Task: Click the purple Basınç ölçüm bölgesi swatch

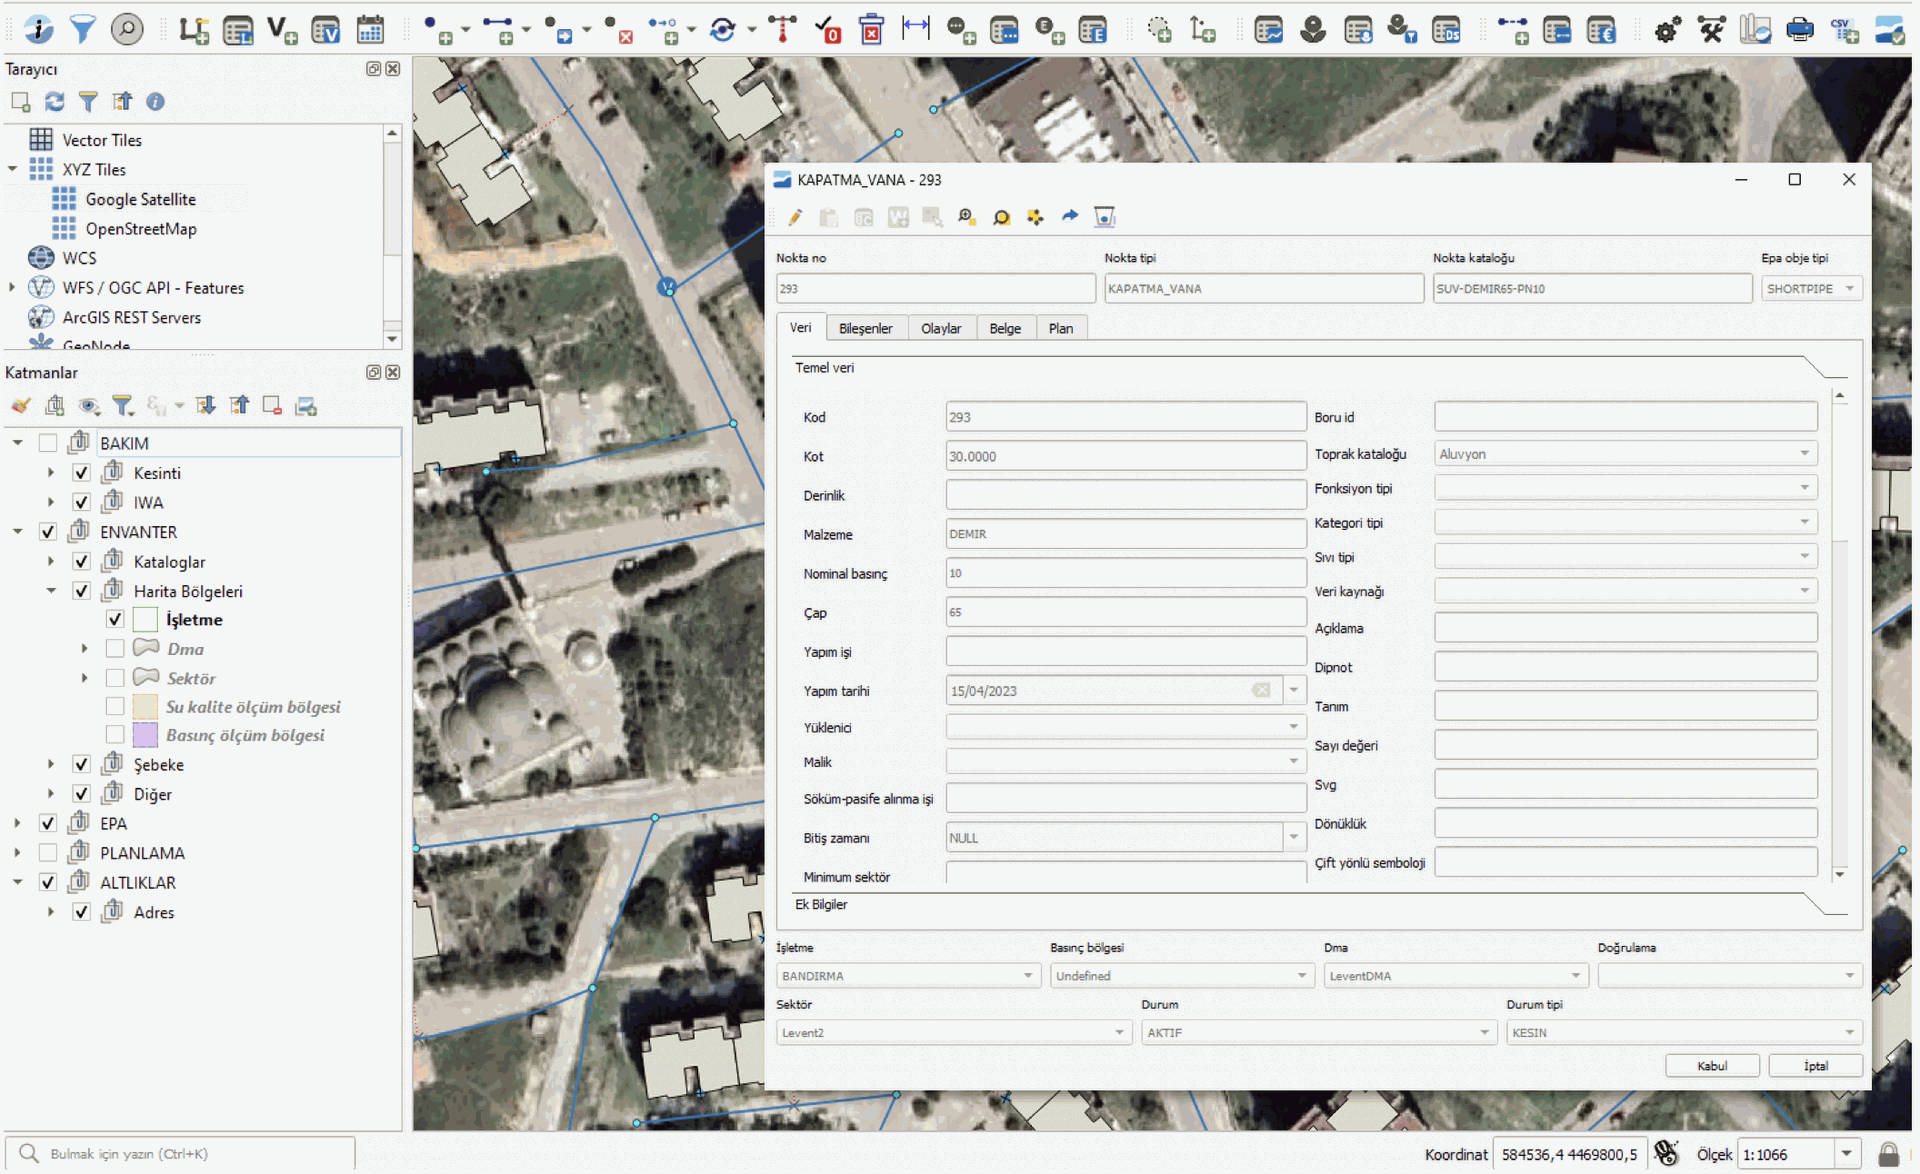Action: click(145, 735)
